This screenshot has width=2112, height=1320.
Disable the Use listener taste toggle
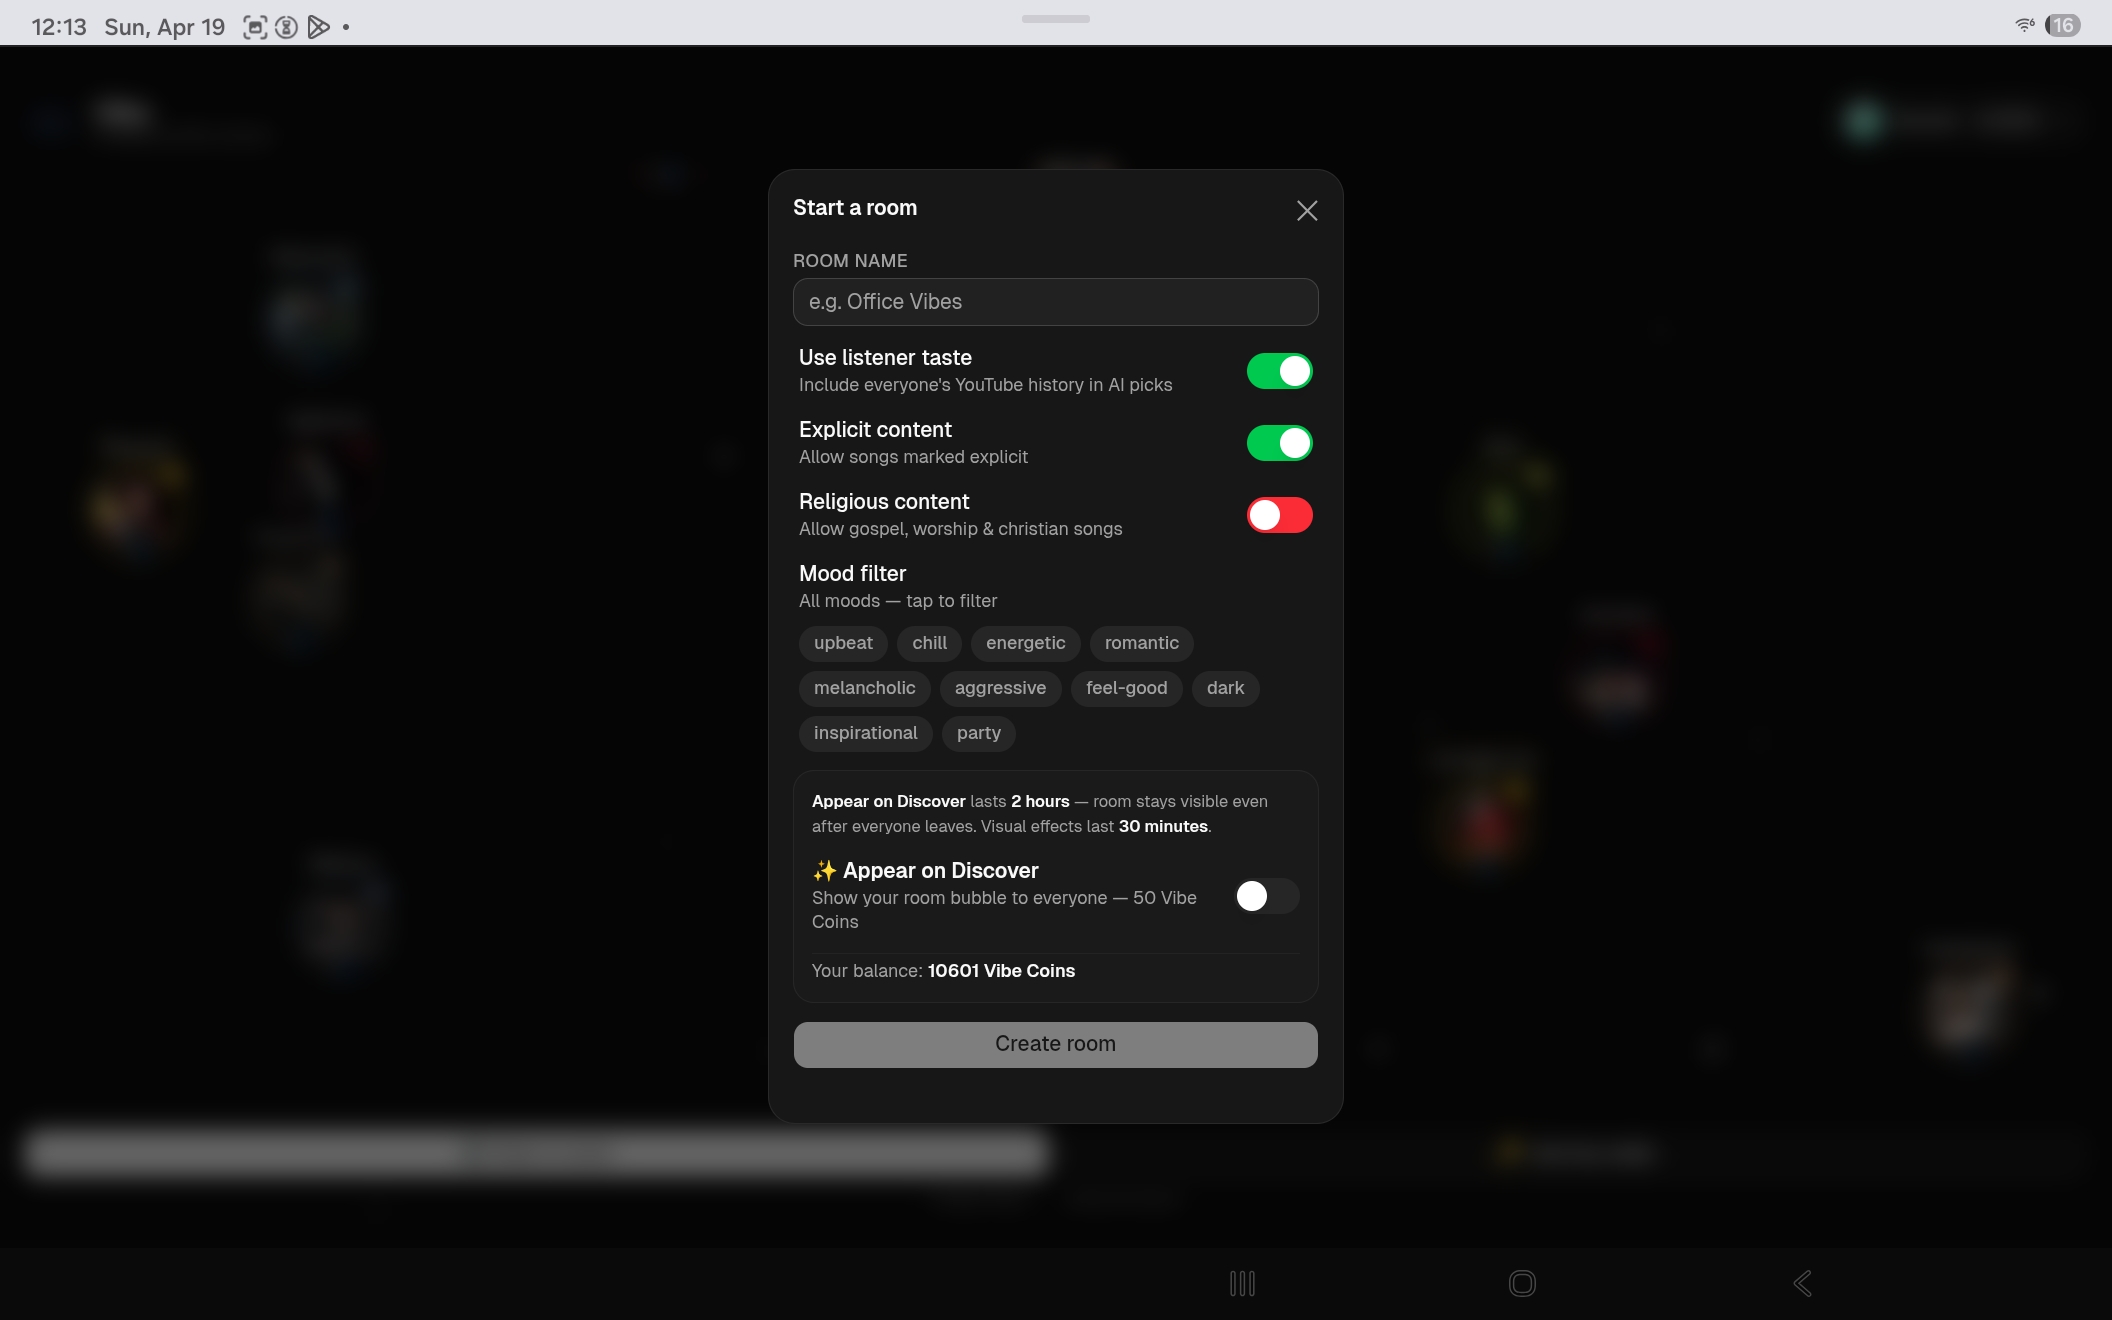pyautogui.click(x=1279, y=371)
